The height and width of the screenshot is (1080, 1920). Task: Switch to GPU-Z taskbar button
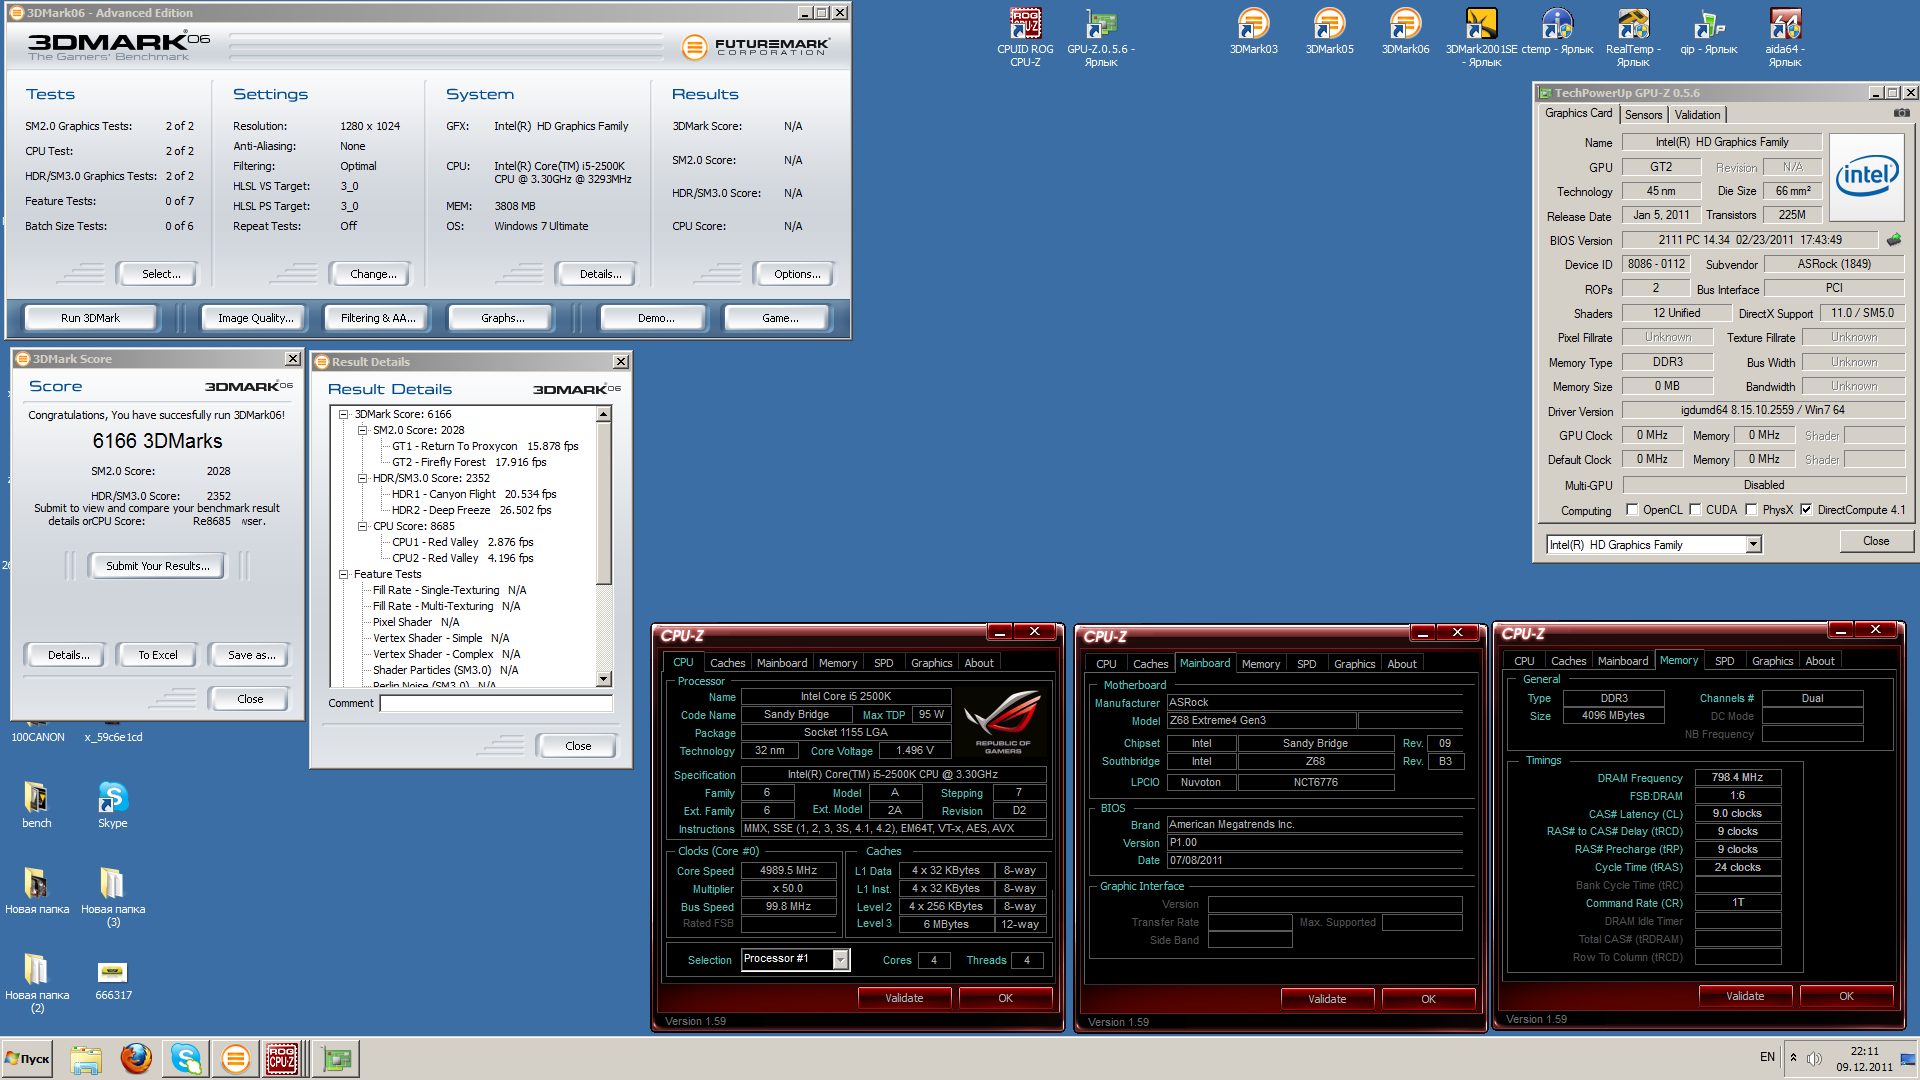pyautogui.click(x=336, y=1059)
